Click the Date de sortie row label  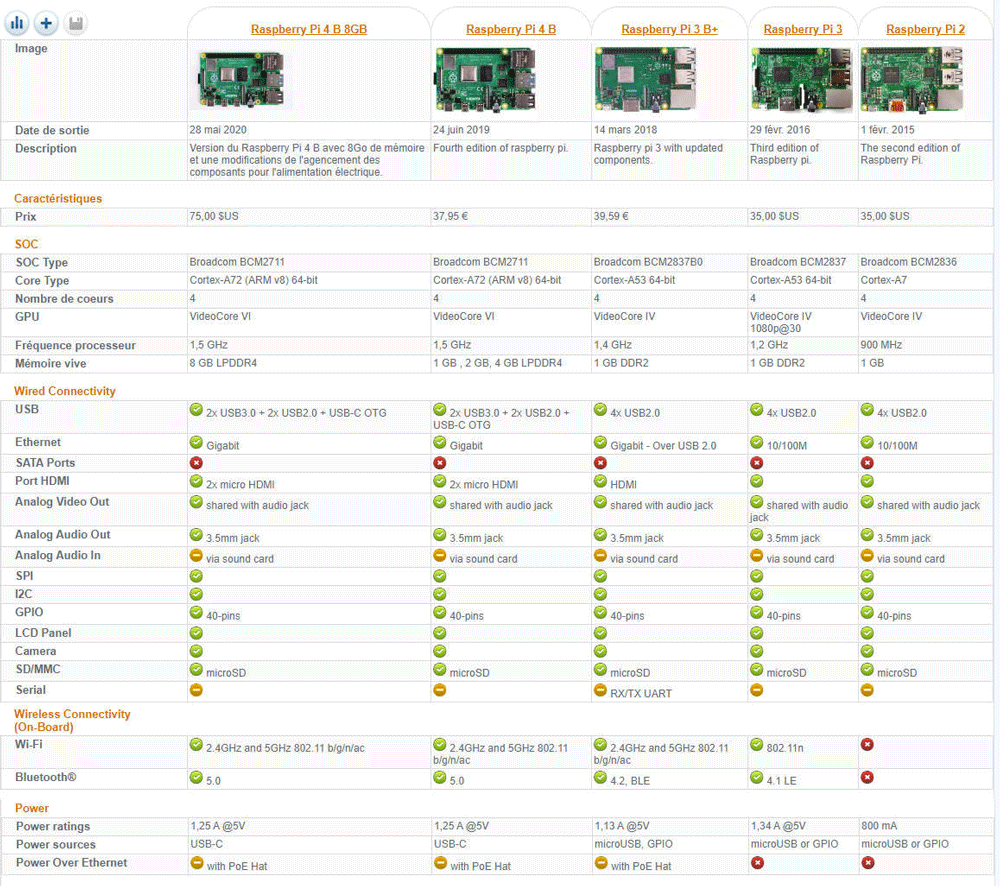[52, 130]
